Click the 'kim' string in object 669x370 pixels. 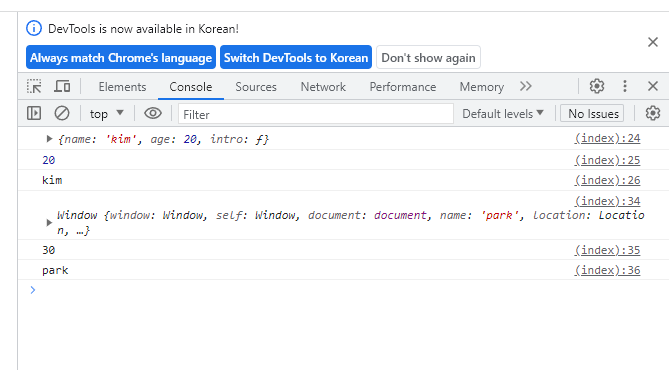pos(121,139)
